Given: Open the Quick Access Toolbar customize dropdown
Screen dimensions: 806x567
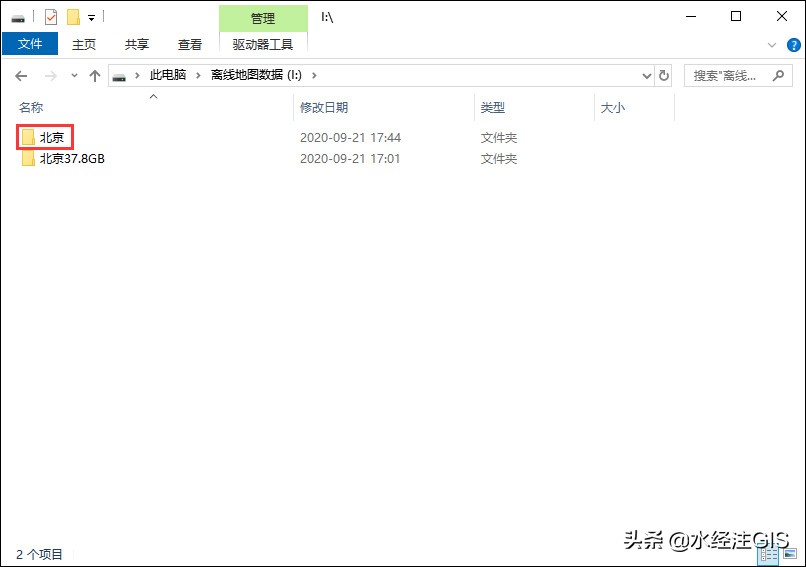Looking at the screenshot, I should click(91, 18).
